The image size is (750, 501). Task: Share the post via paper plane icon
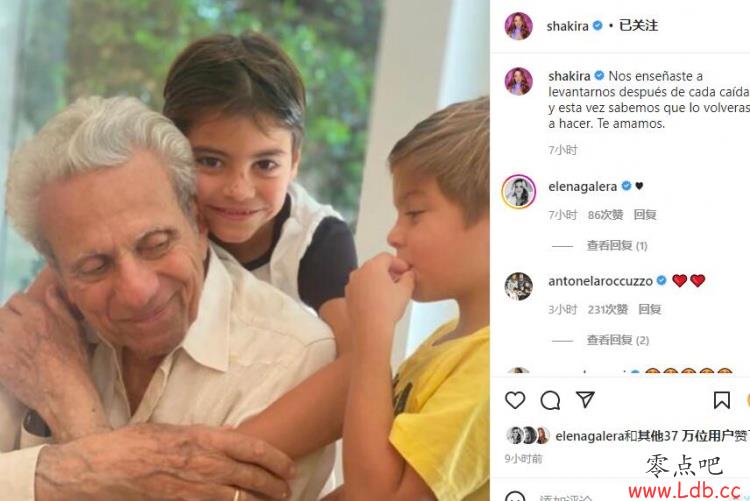[585, 399]
